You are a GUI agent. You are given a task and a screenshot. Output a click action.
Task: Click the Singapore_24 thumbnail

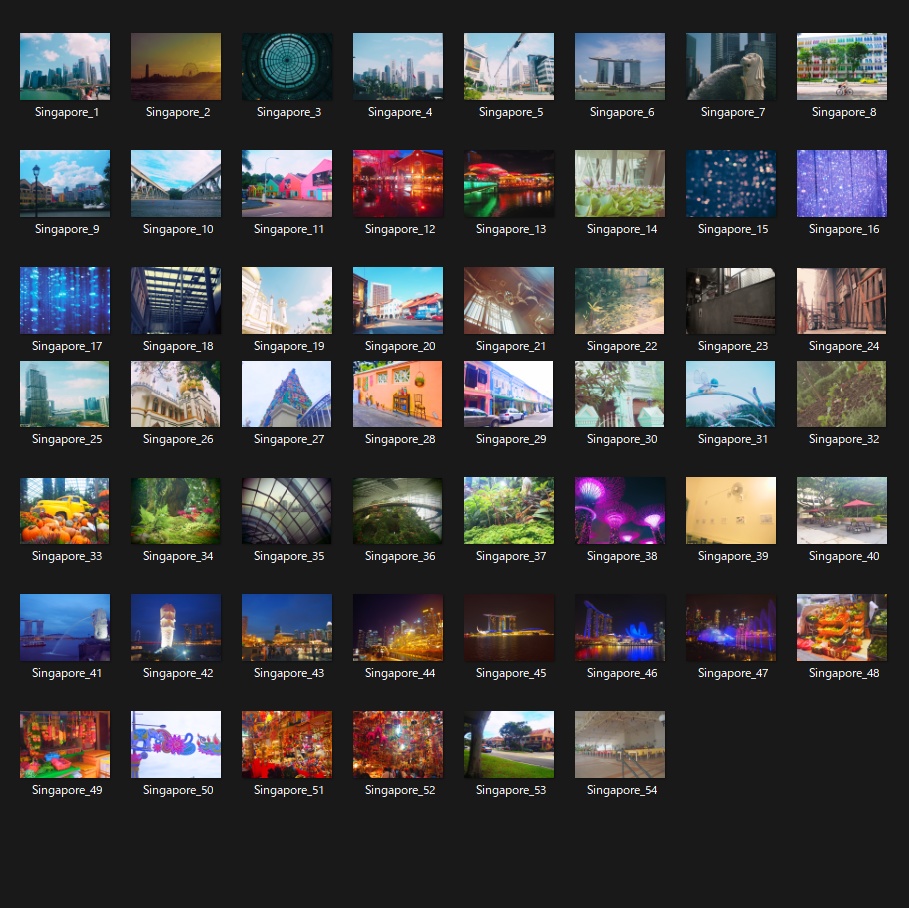click(842, 300)
